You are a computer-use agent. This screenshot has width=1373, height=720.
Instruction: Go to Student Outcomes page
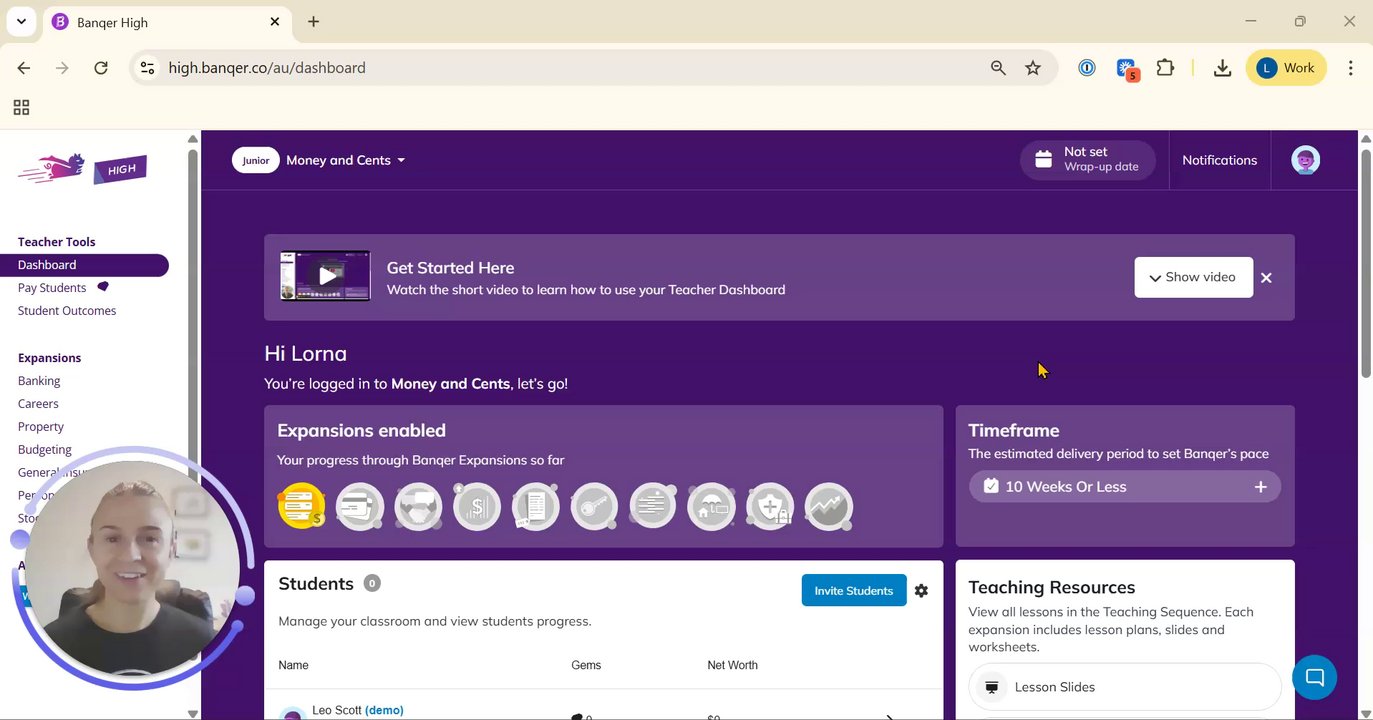click(67, 311)
